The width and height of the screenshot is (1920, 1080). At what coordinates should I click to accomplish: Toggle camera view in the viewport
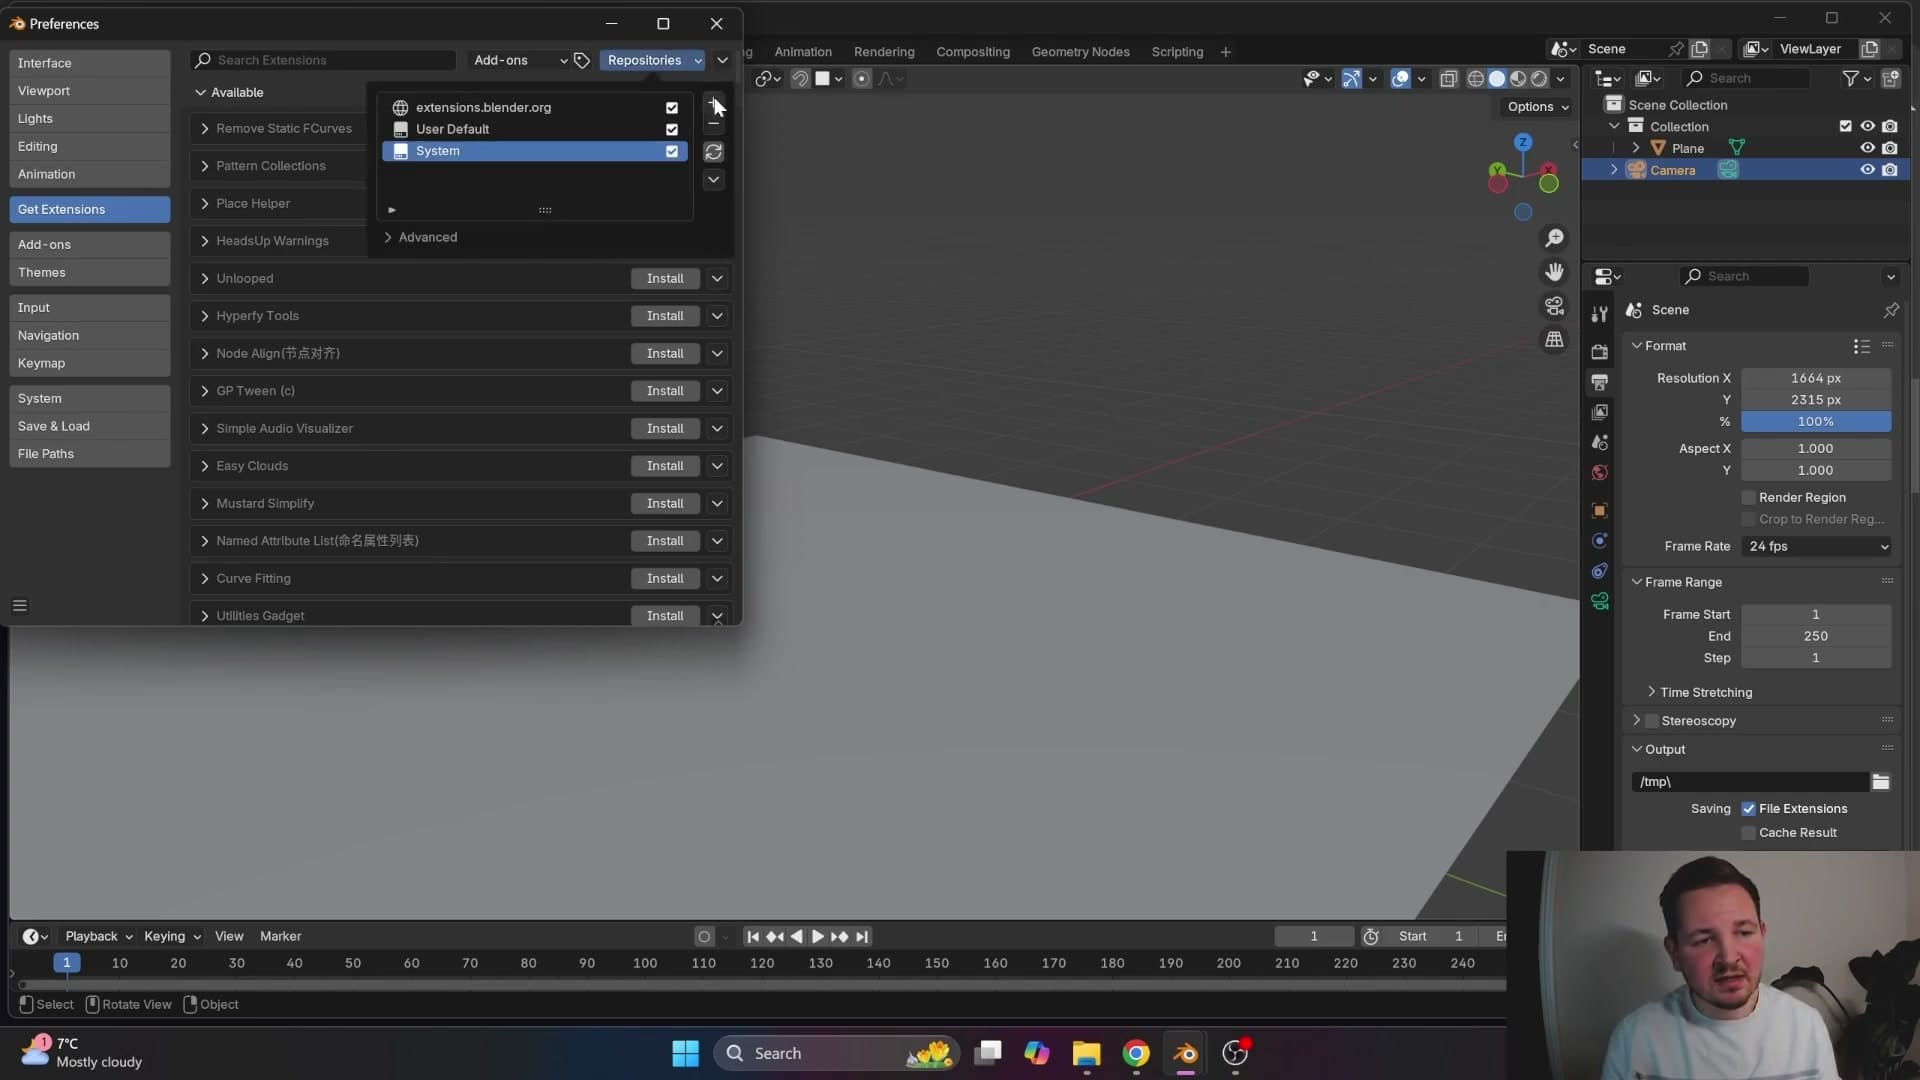tap(1554, 306)
